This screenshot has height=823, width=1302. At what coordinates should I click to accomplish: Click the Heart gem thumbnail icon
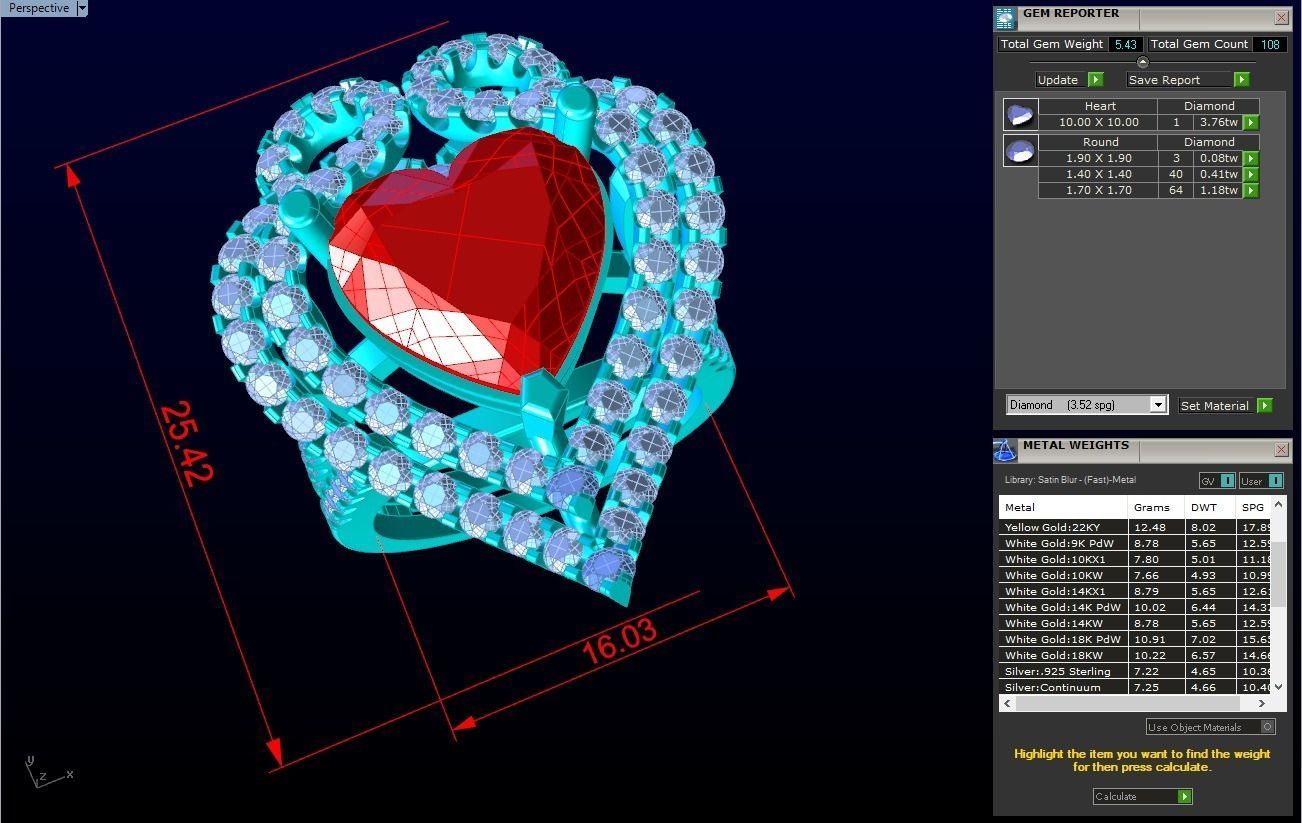coord(1020,114)
